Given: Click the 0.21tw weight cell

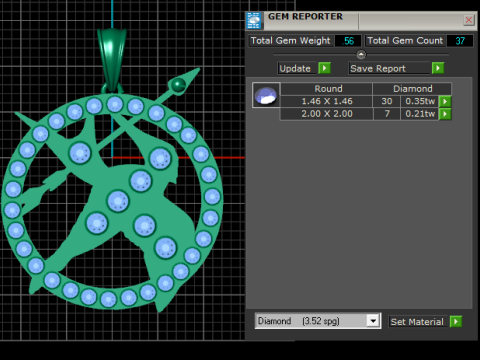Looking at the screenshot, I should [x=420, y=114].
